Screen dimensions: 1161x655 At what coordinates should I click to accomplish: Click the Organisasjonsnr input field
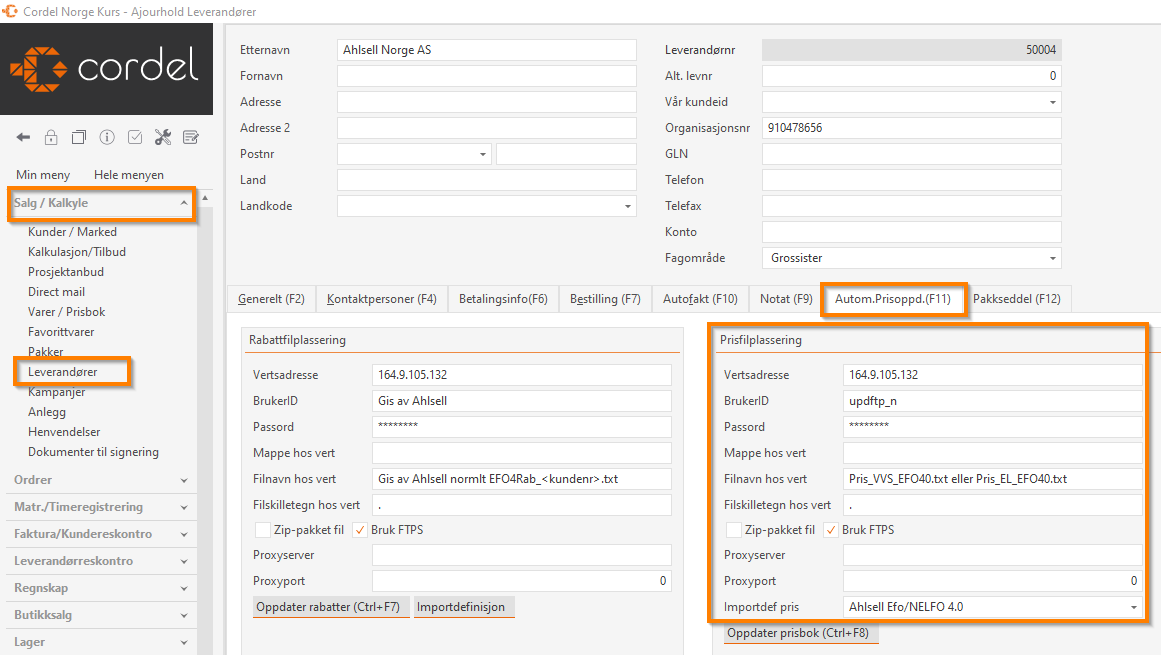click(x=911, y=128)
